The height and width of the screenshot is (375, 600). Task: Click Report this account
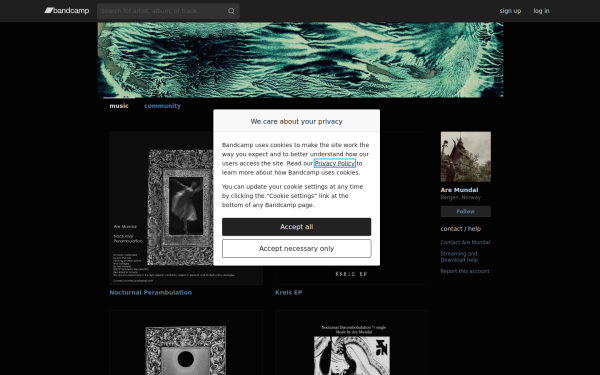pos(465,271)
